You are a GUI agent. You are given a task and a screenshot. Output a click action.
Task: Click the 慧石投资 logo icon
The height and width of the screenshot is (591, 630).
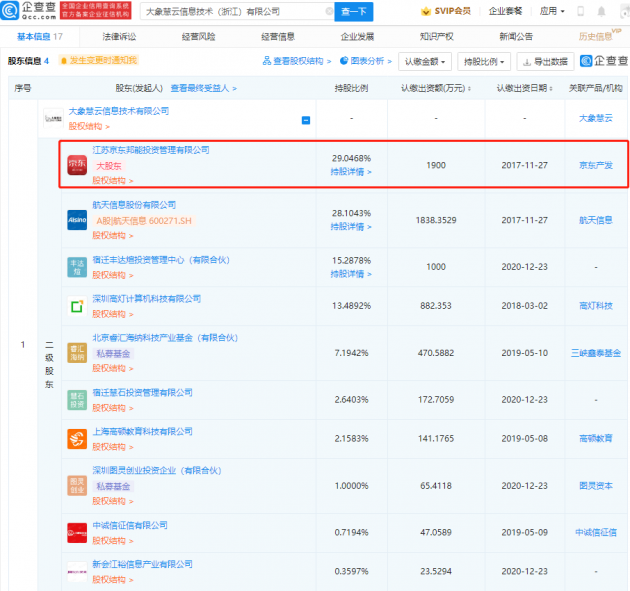click(77, 400)
